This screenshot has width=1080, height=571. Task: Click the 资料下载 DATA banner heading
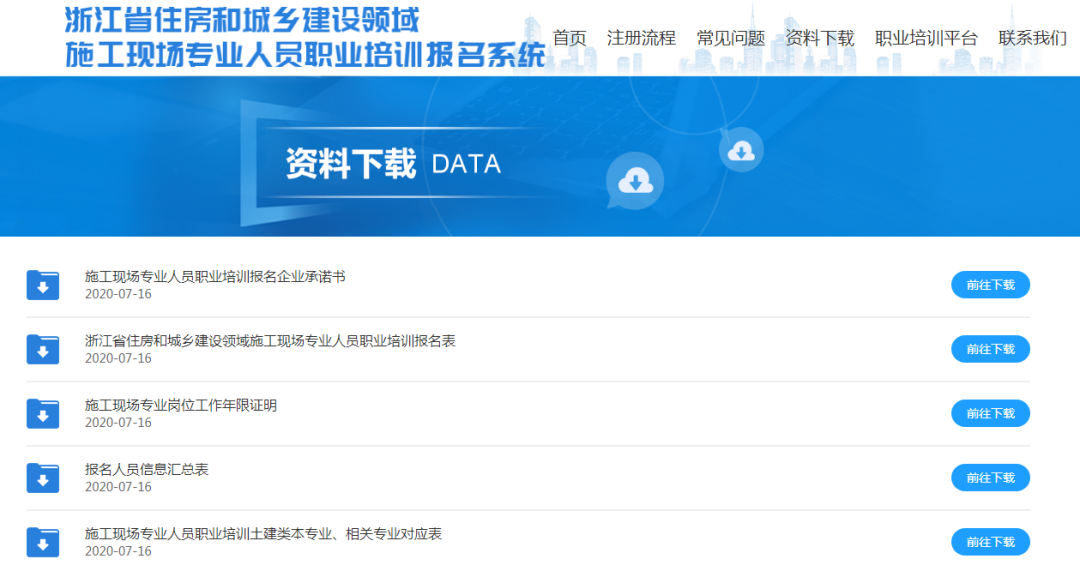pos(393,164)
